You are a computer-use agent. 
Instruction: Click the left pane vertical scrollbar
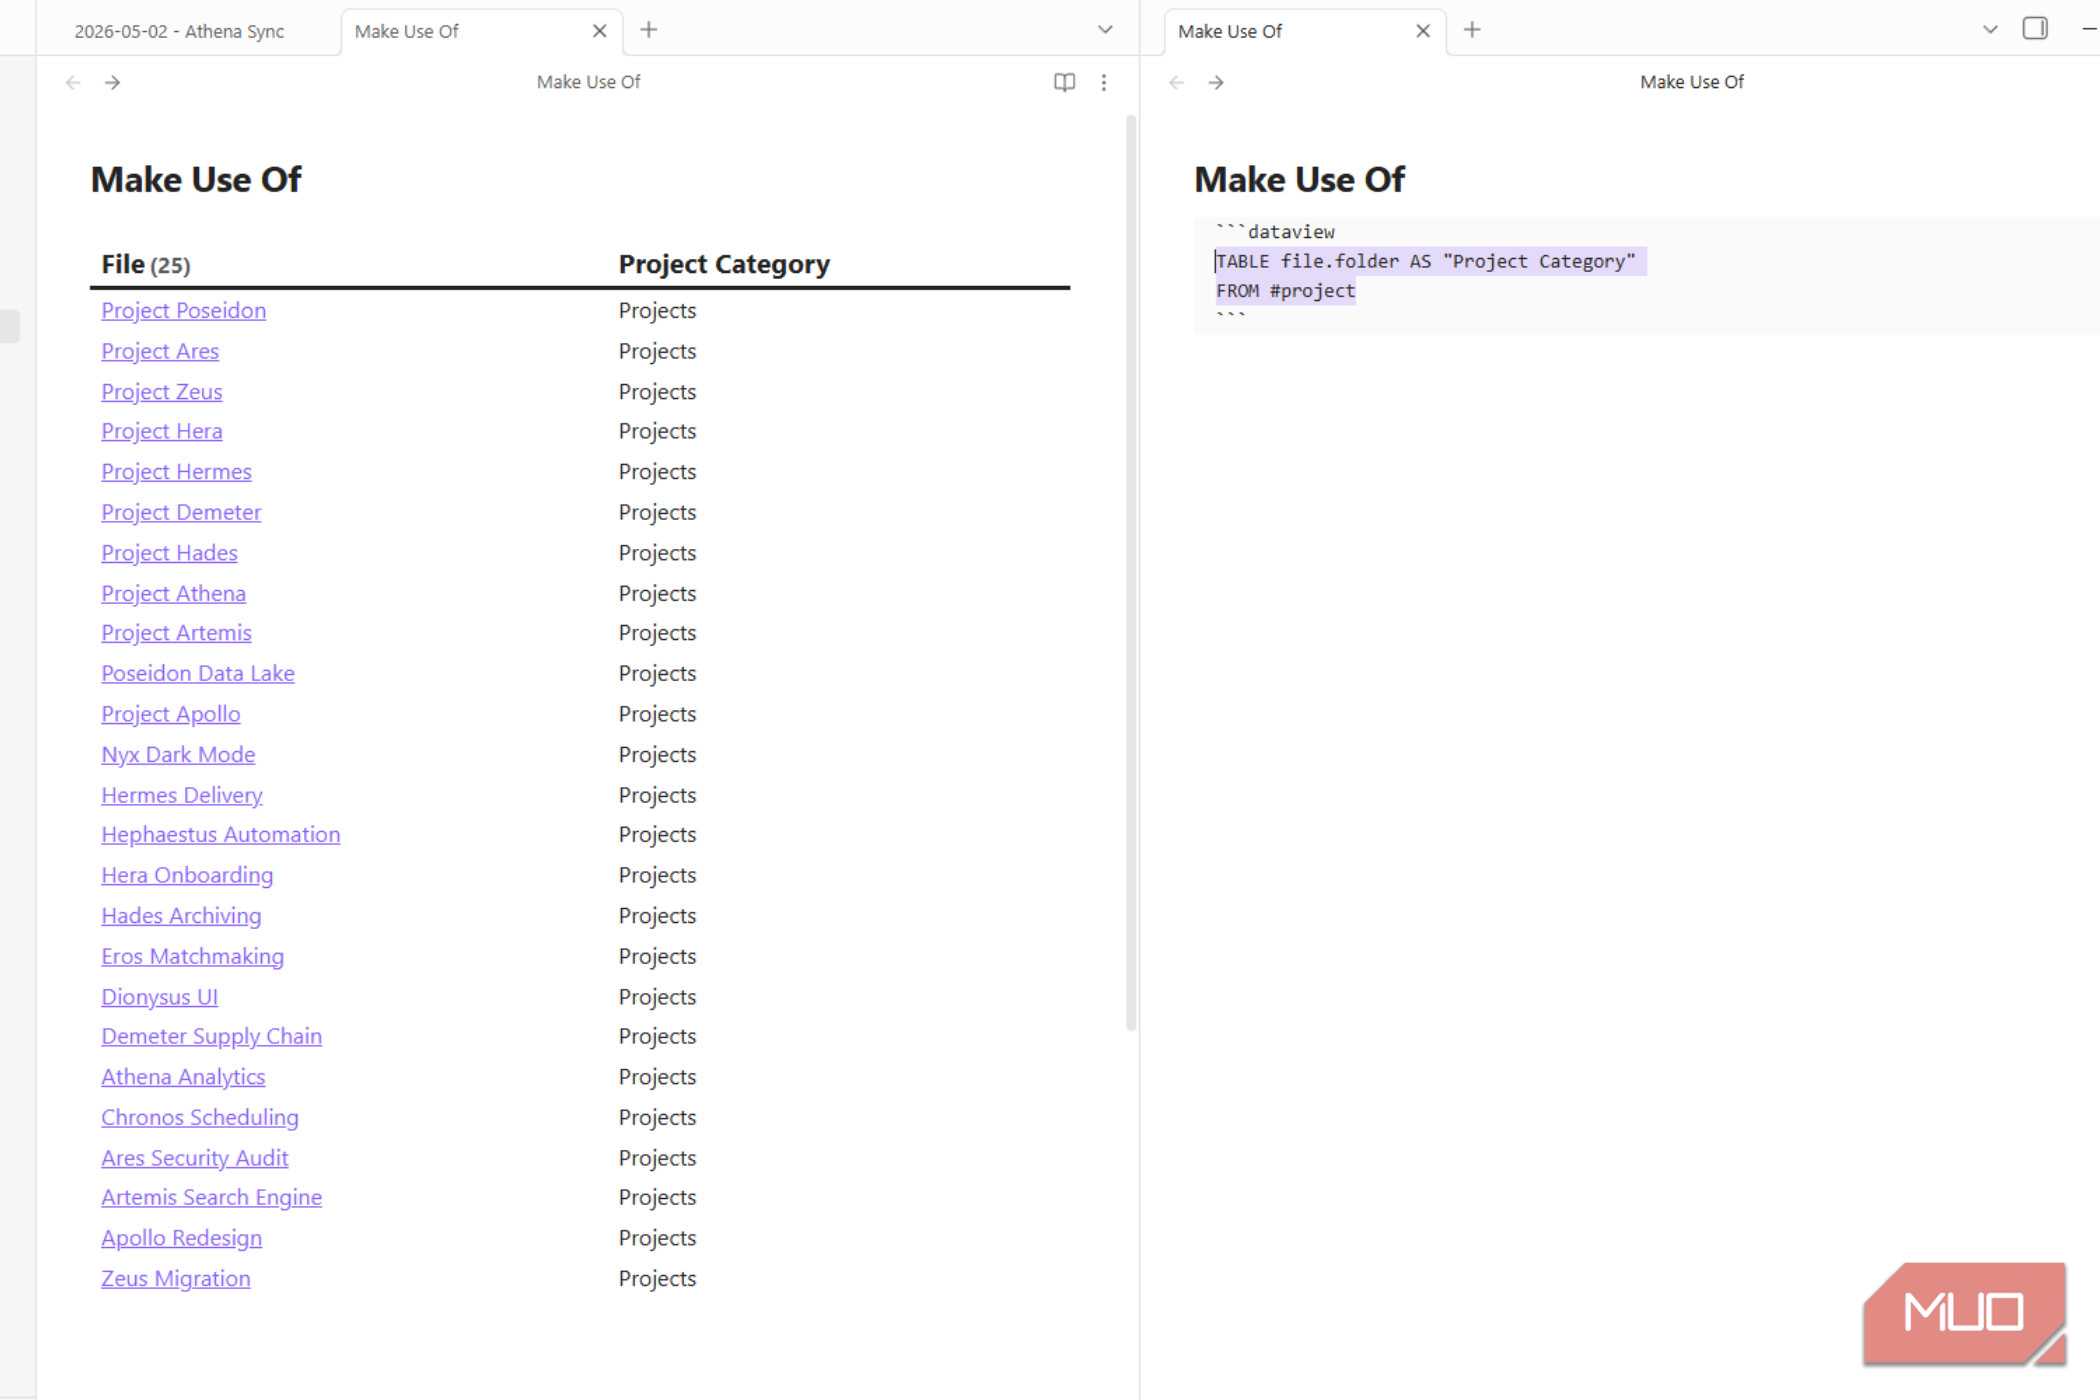1131,573
